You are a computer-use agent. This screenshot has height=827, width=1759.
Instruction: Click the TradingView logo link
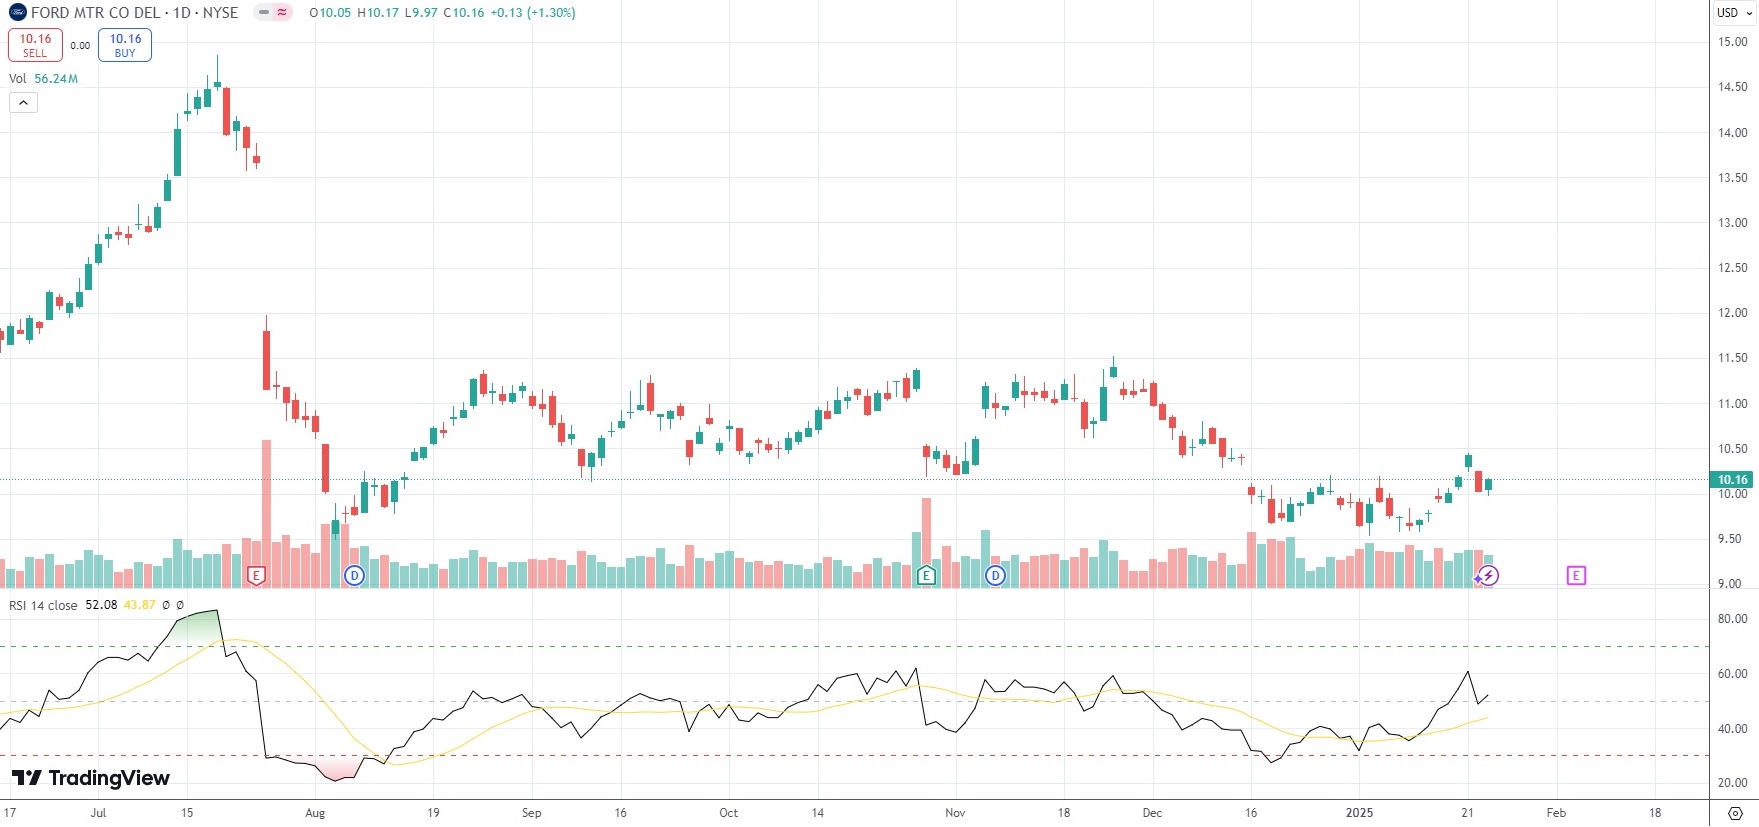pos(91,778)
